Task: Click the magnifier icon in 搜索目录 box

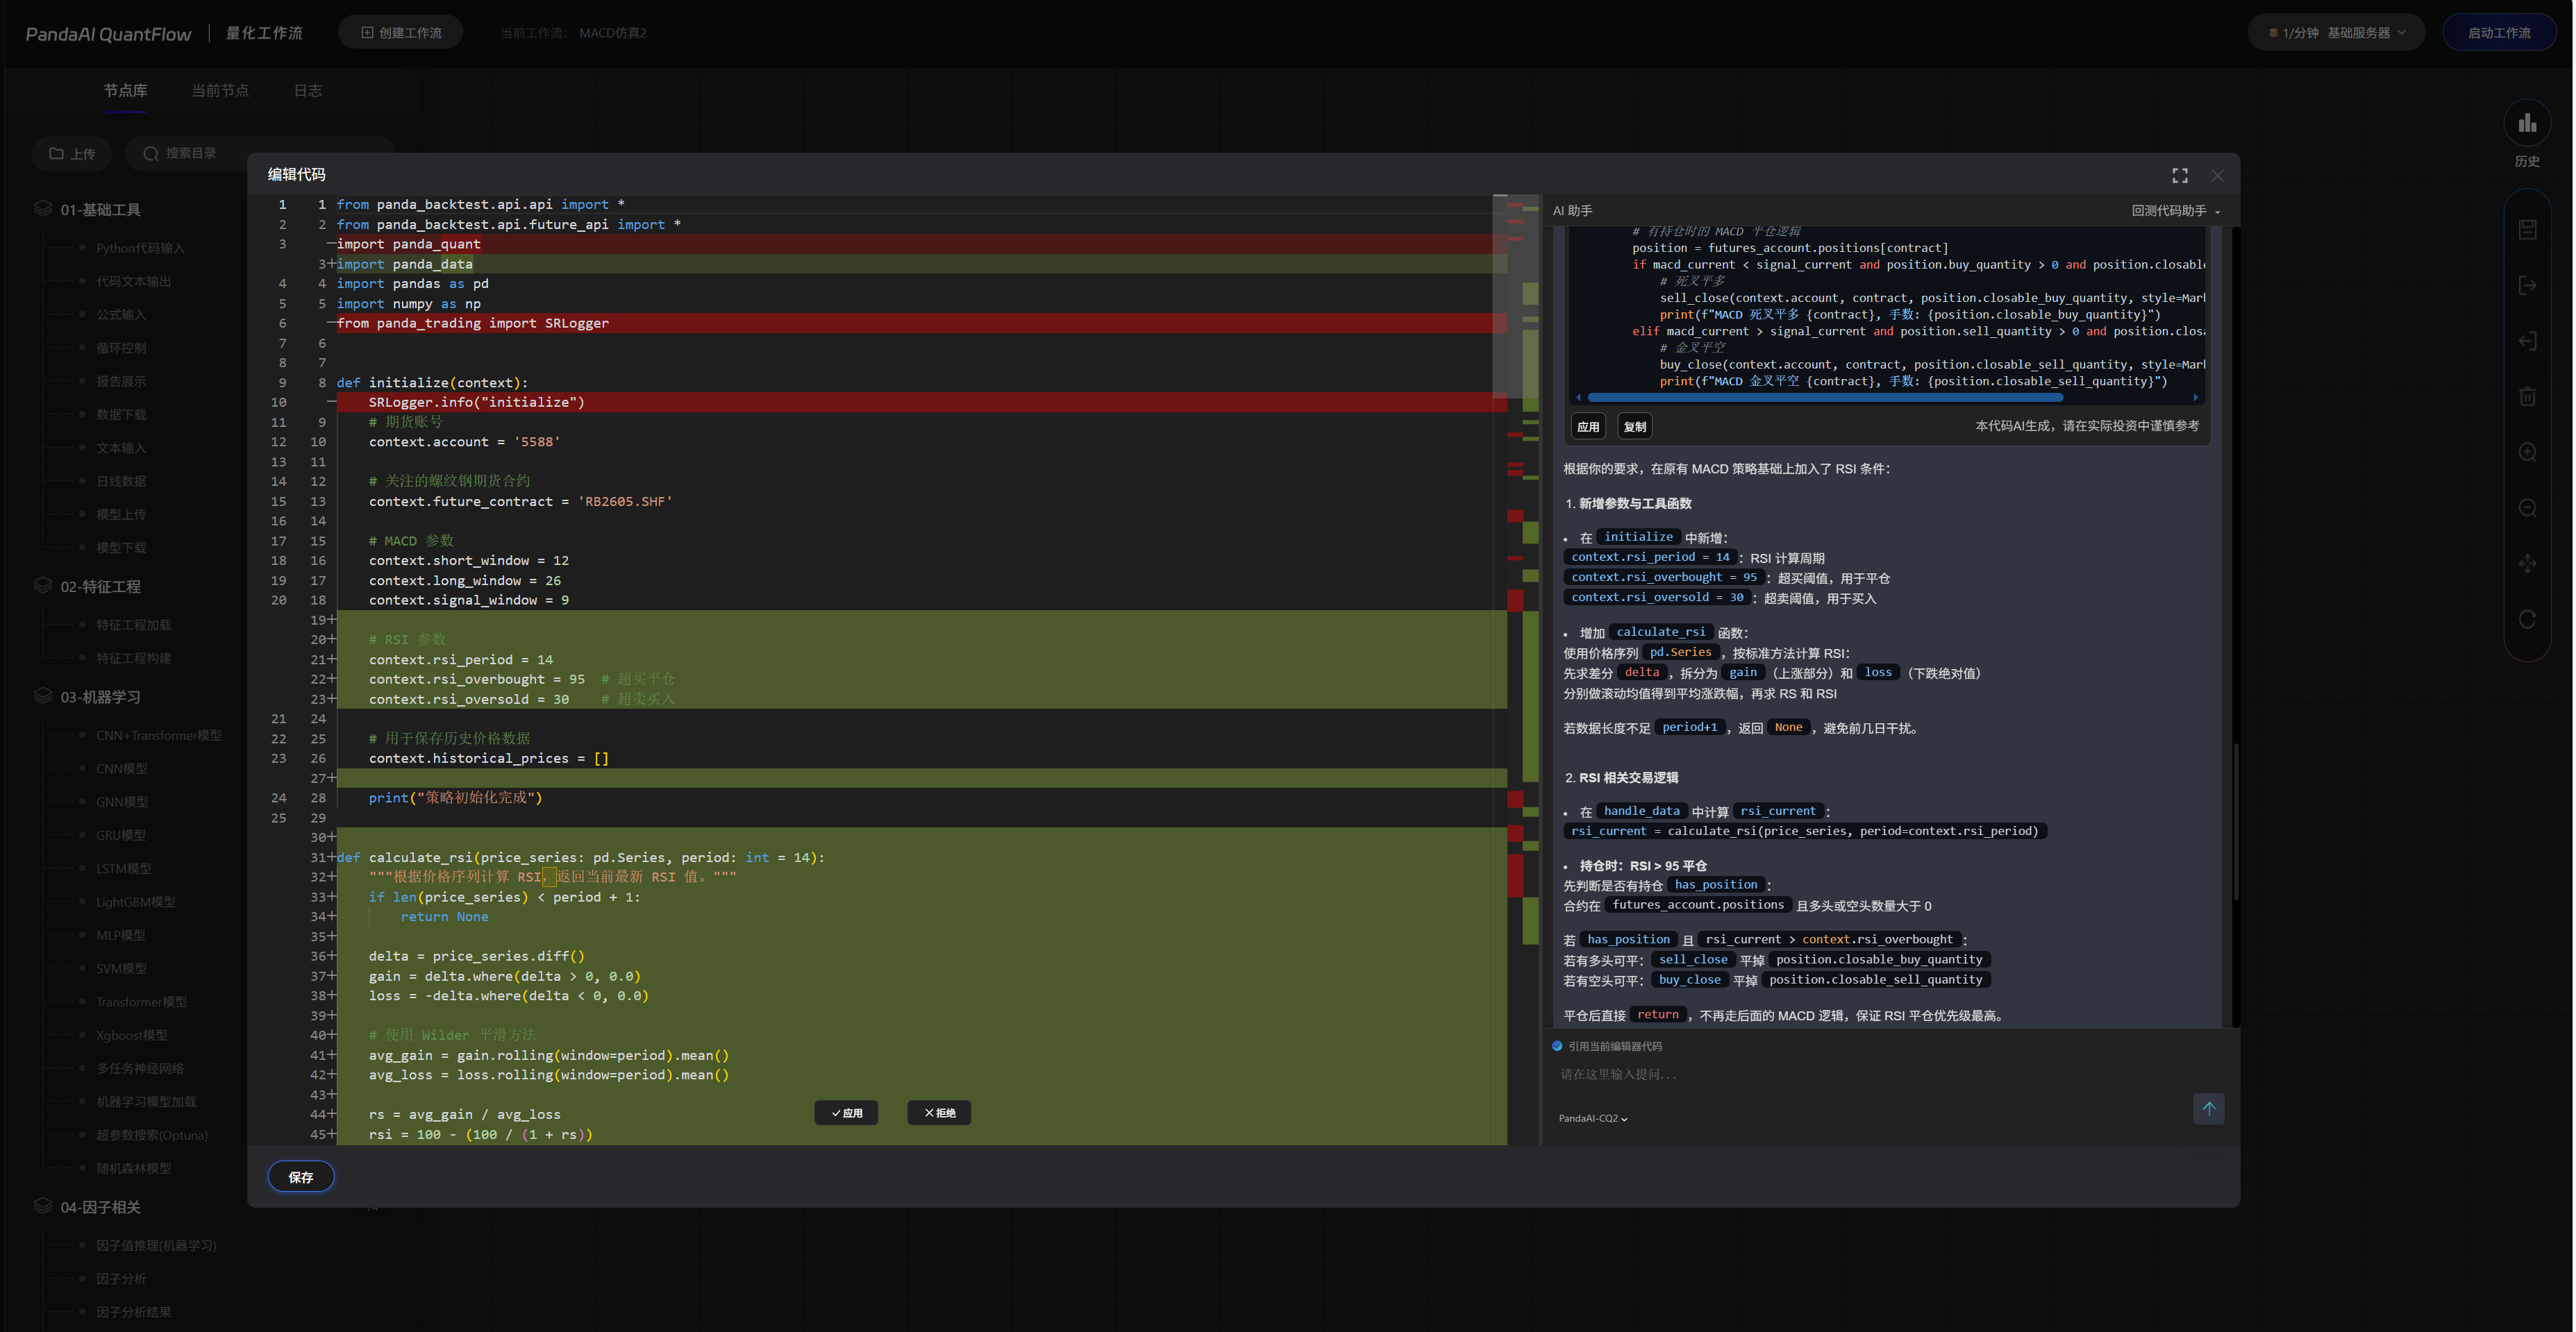Action: [151, 153]
